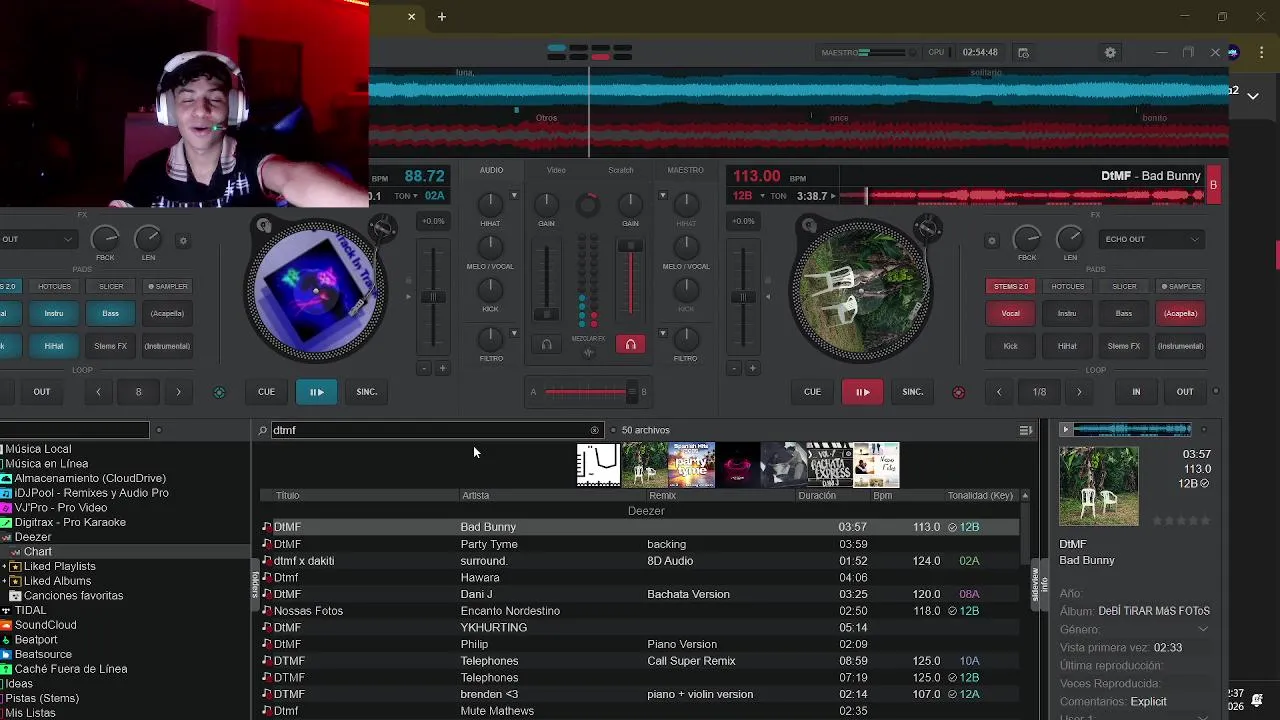
Task: Click the right deck pitch plus button
Action: pos(753,368)
